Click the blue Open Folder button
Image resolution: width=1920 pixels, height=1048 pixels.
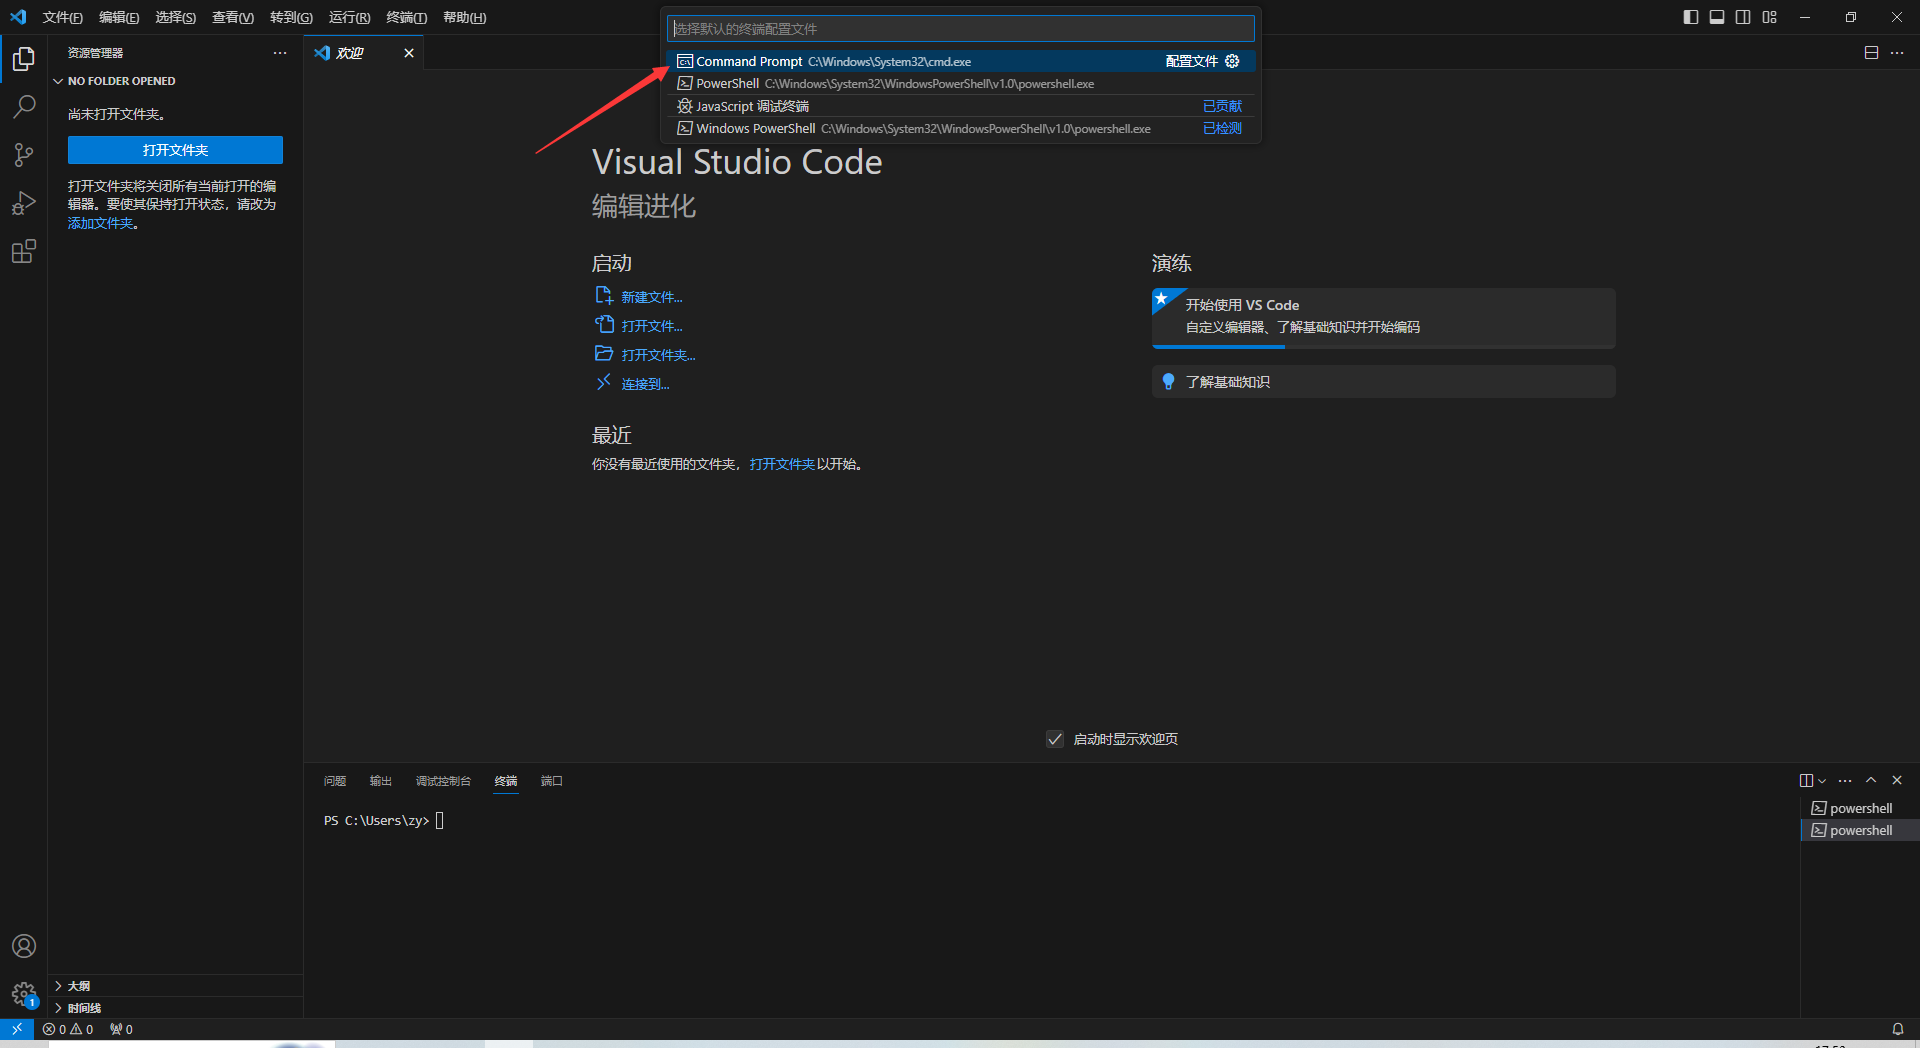(x=175, y=150)
